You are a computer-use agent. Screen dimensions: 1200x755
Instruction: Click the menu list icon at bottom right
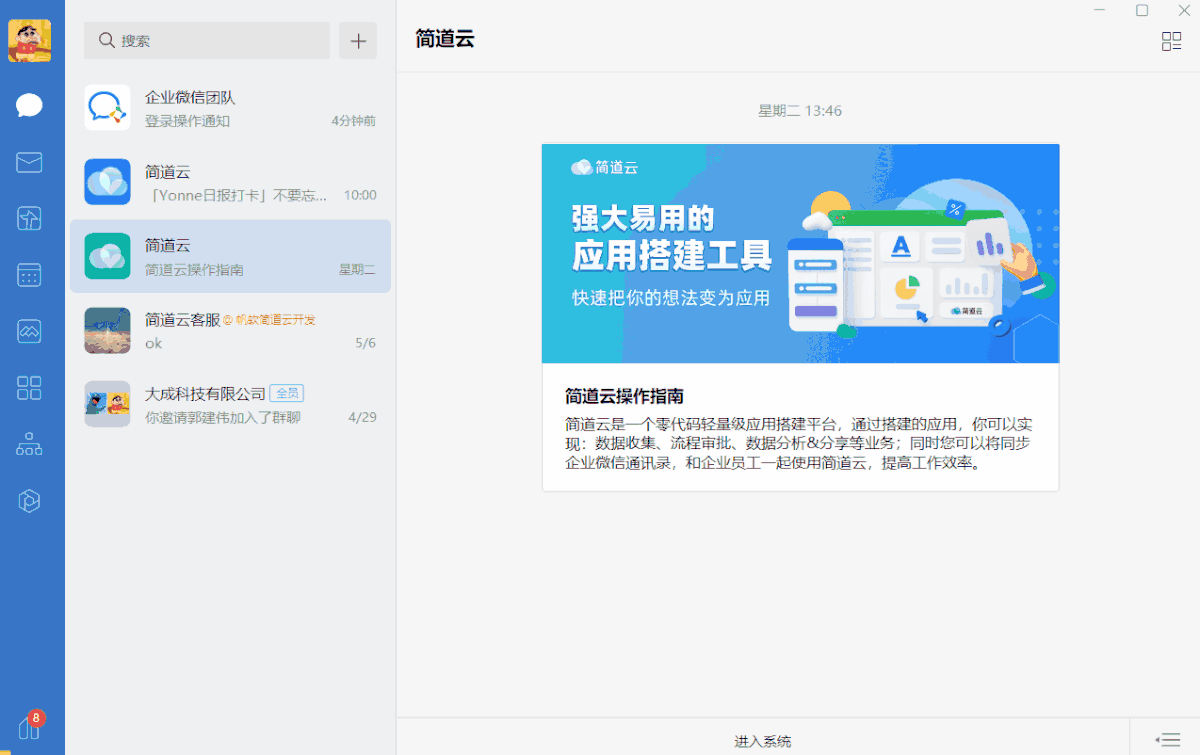1167,739
